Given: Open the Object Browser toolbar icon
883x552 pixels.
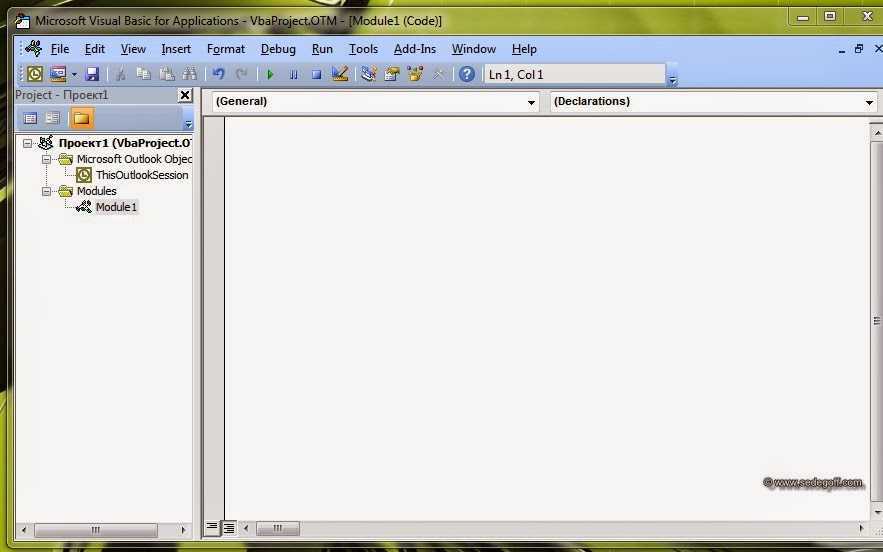Looking at the screenshot, I should click(415, 74).
